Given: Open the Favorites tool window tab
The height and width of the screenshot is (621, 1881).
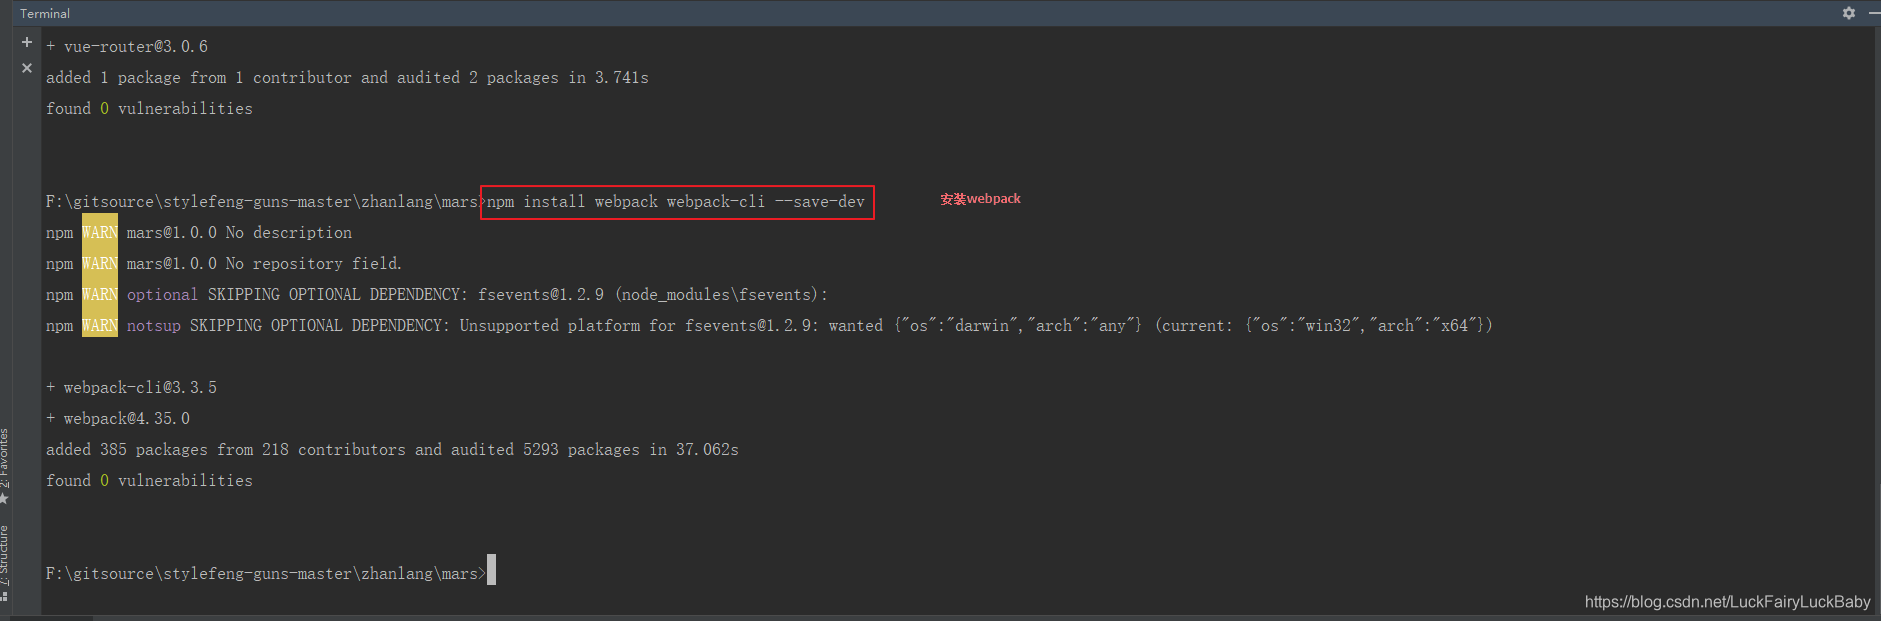Looking at the screenshot, I should click(5, 466).
